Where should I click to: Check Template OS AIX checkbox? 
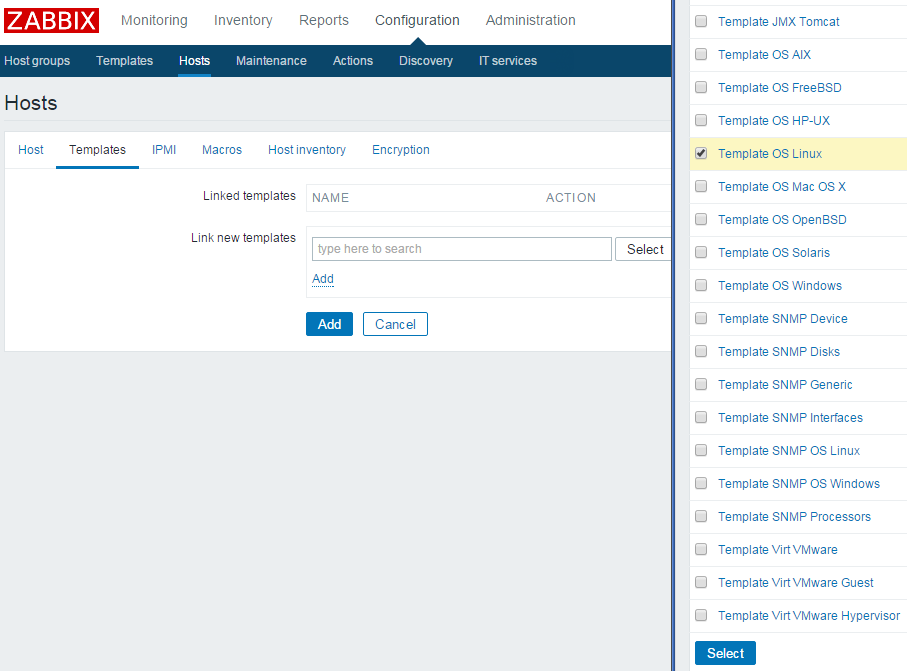click(x=701, y=54)
